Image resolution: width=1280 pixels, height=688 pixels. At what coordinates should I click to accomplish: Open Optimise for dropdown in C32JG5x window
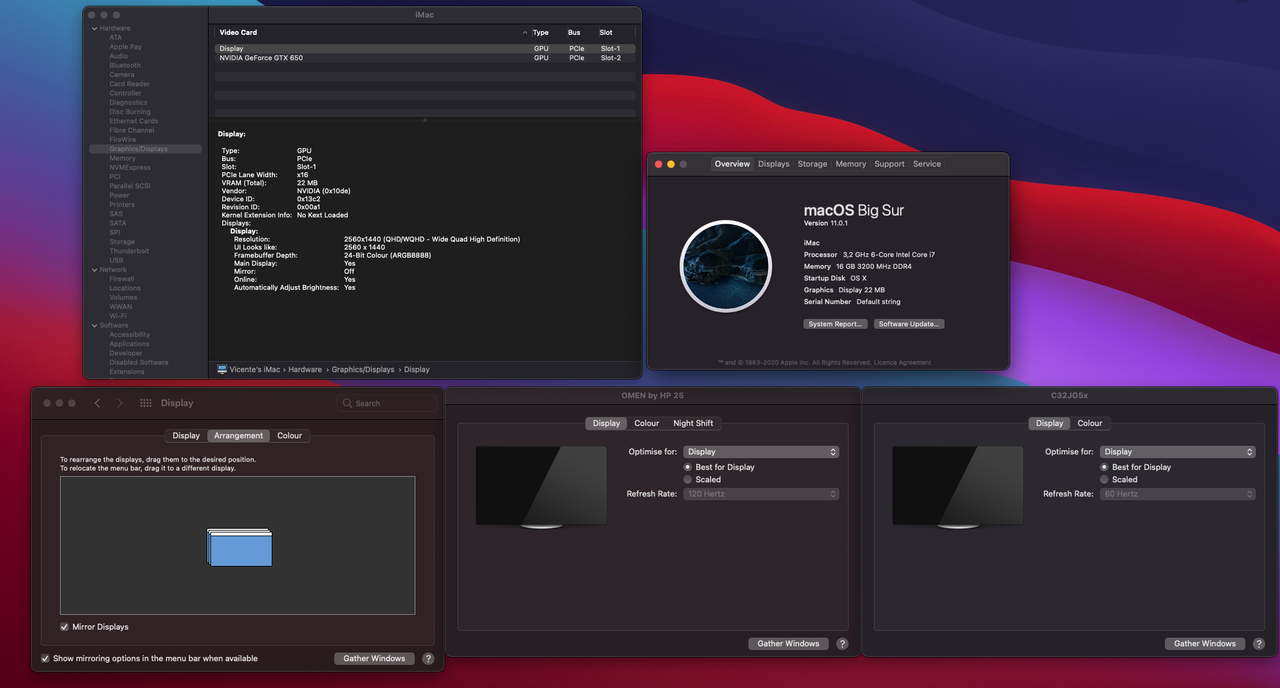pos(1177,452)
